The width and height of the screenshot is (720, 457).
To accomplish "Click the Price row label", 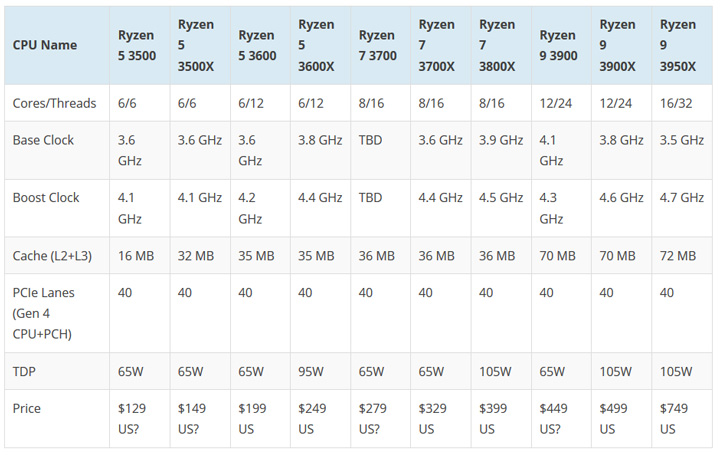I will point(57,418).
